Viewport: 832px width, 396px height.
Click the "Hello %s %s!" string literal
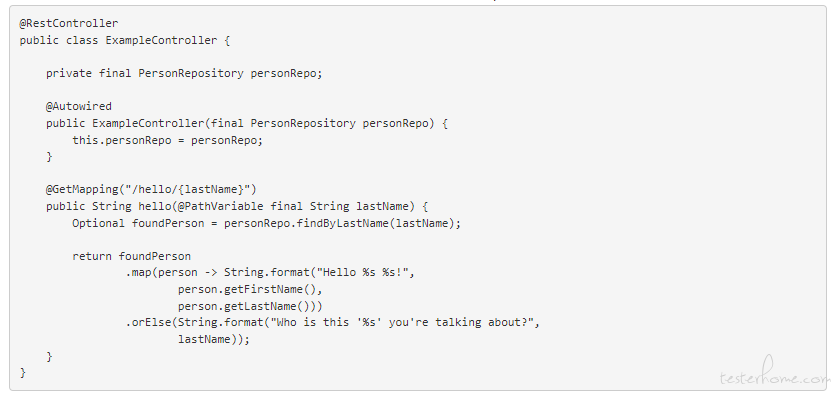(x=362, y=272)
